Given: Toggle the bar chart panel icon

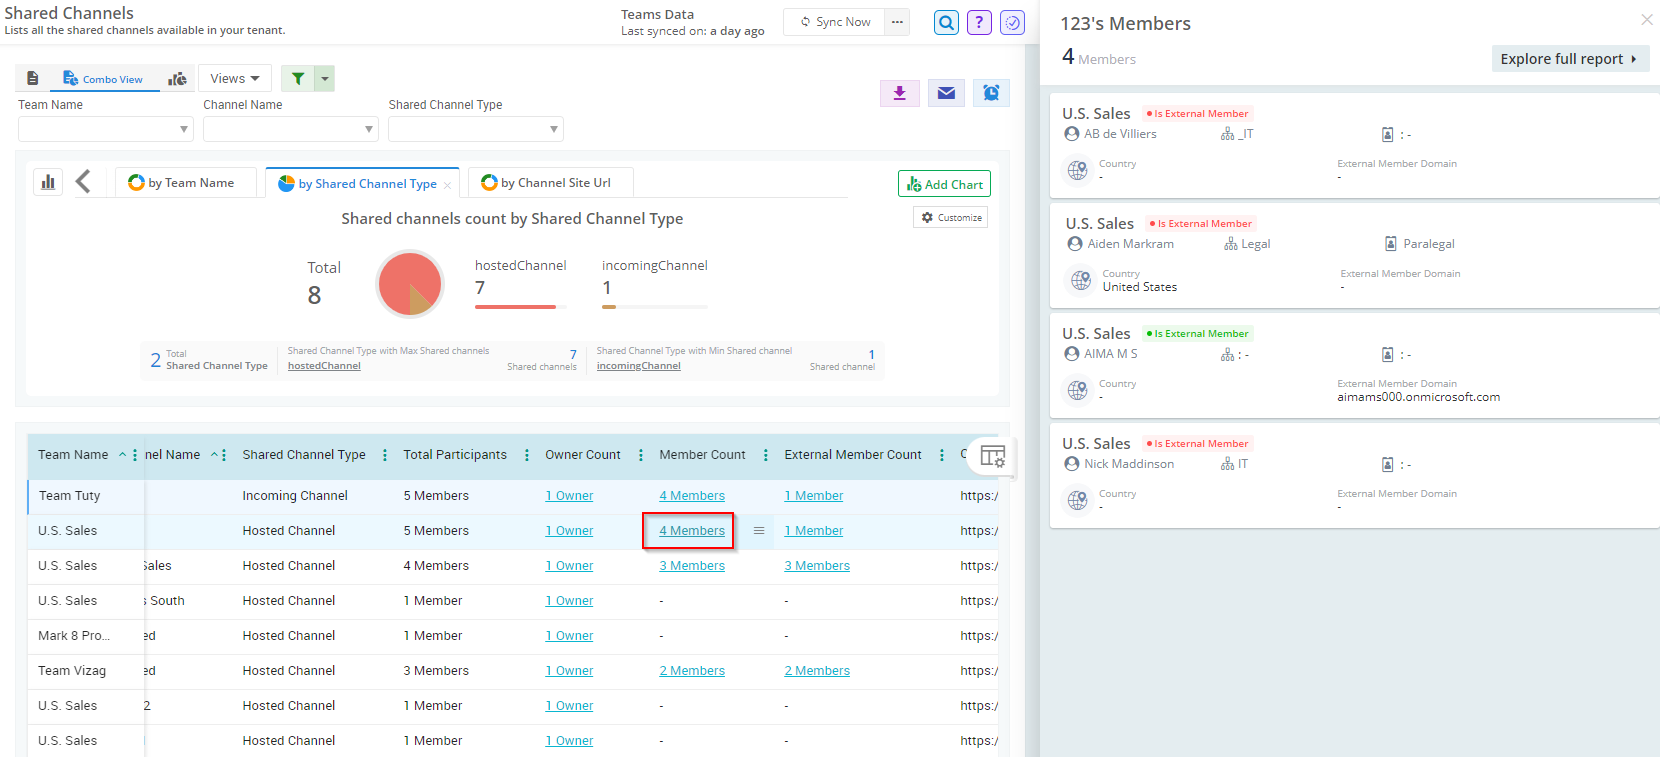Looking at the screenshot, I should (48, 182).
